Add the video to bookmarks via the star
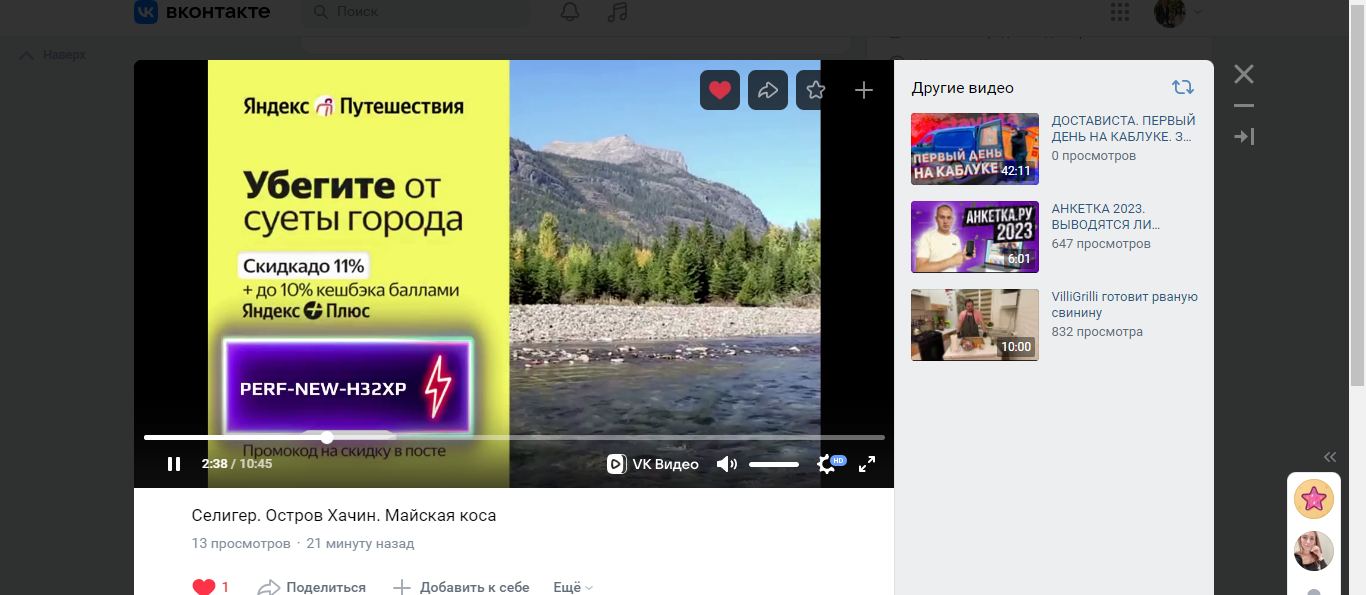Screen dimensions: 1366x595 [x=816, y=90]
